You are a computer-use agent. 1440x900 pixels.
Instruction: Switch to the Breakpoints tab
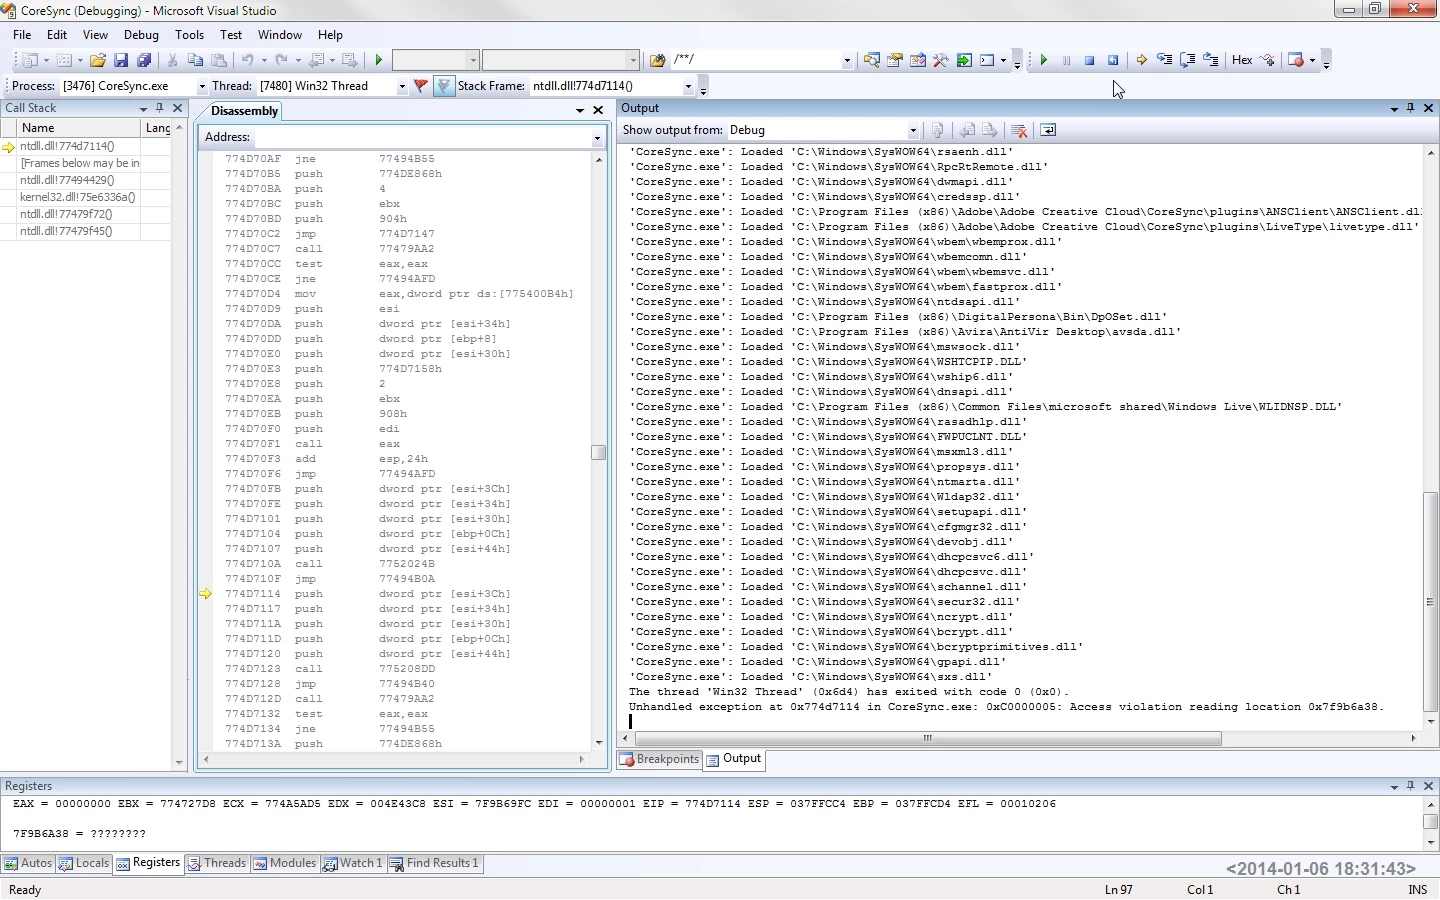[659, 759]
